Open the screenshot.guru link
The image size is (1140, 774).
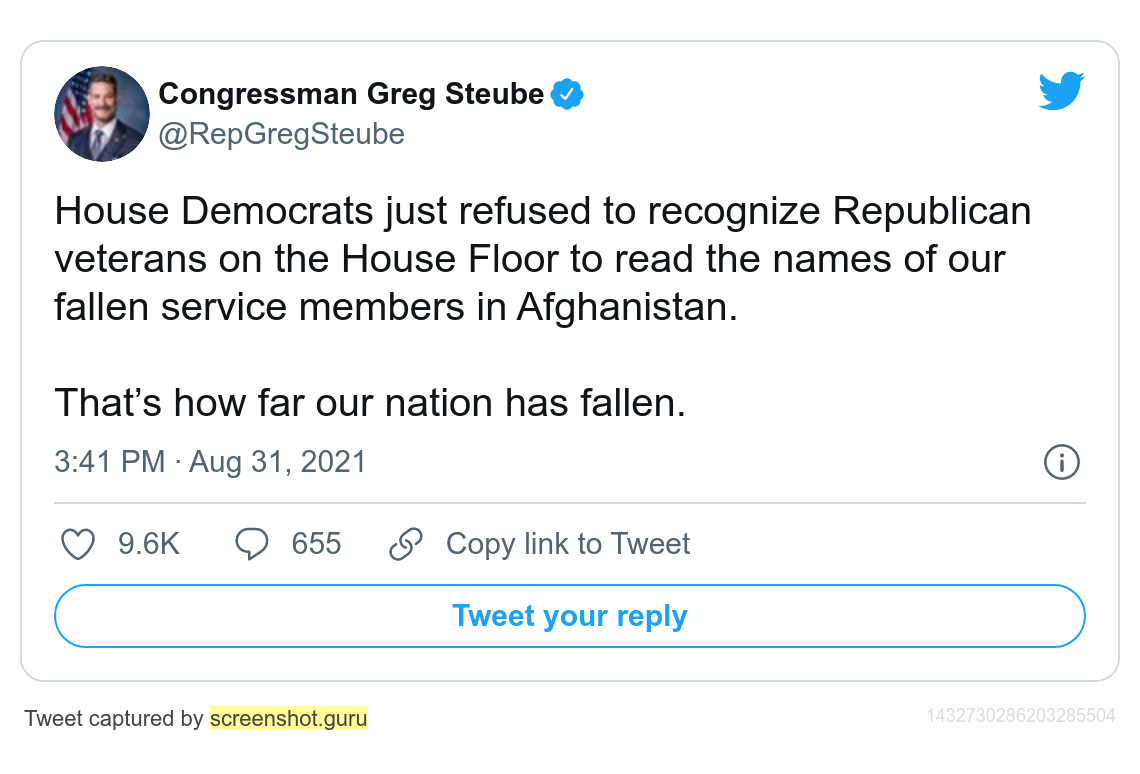289,719
